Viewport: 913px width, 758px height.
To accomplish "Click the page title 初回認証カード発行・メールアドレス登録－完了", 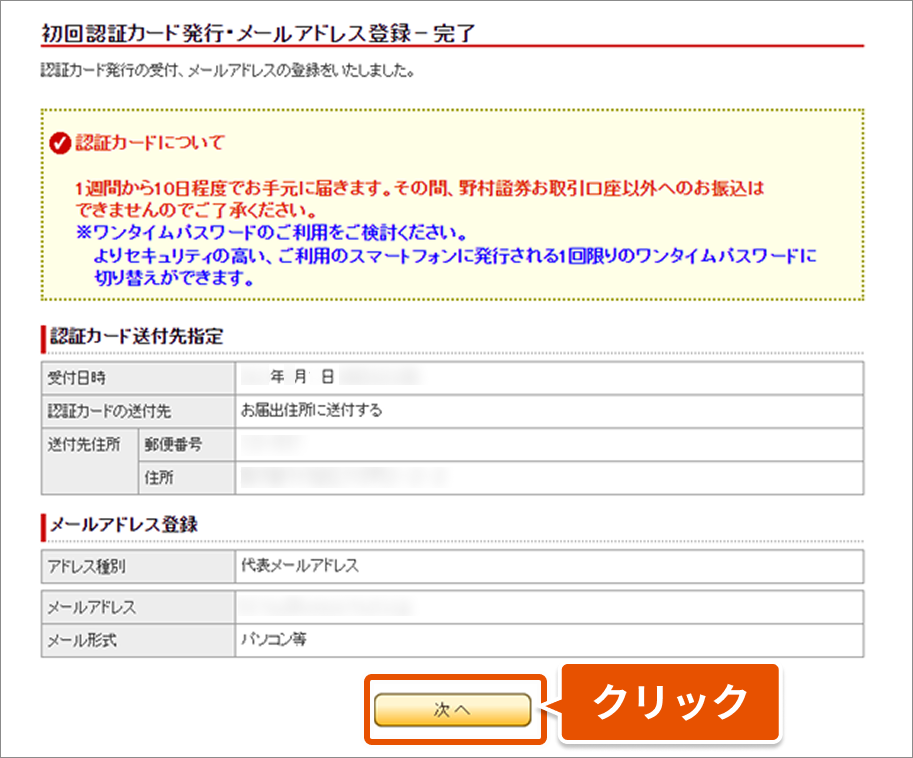I will pyautogui.click(x=257, y=32).
